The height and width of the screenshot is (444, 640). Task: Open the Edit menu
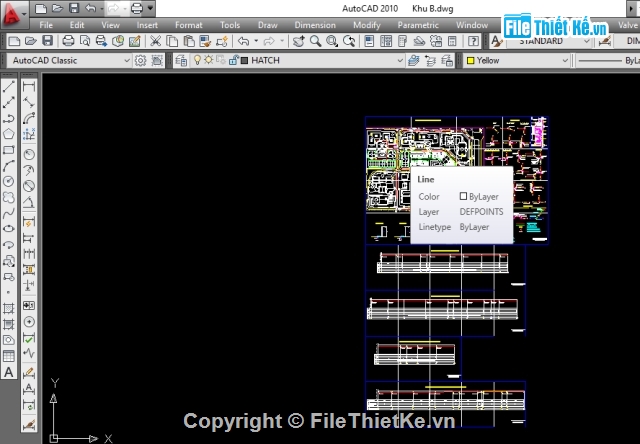pos(77,25)
